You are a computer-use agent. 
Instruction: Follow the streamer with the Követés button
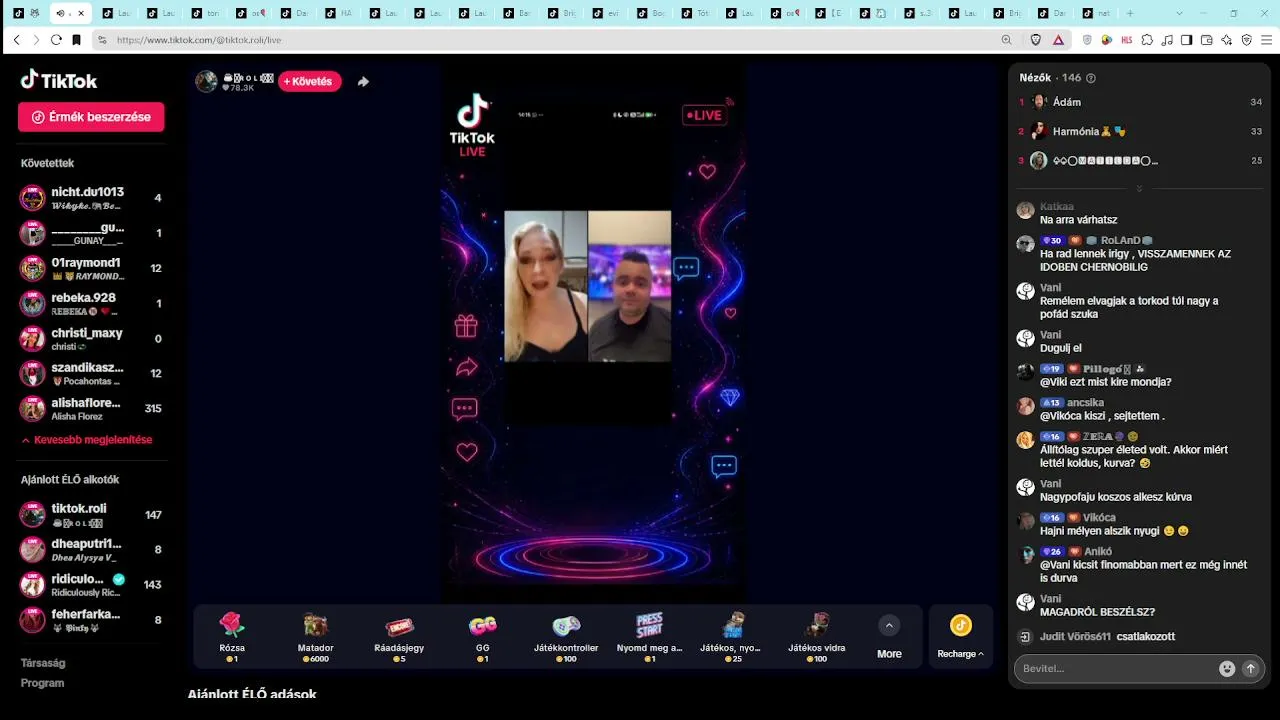click(309, 81)
